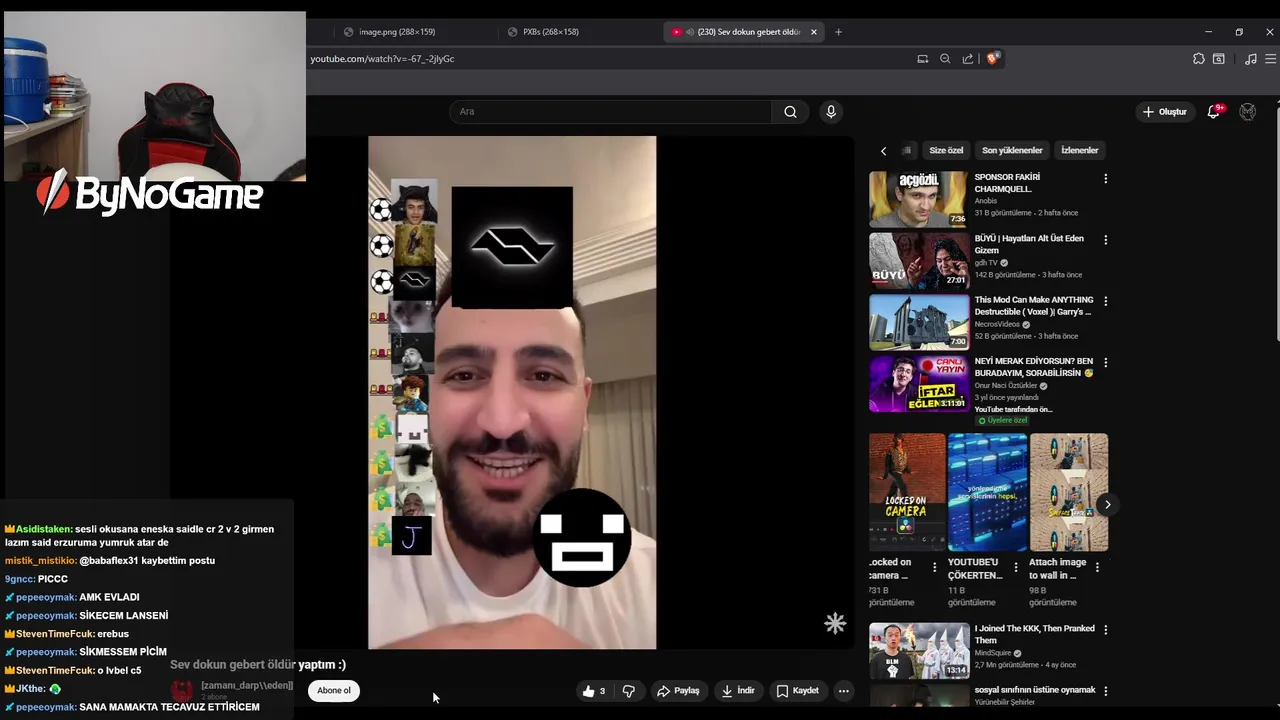The image size is (1280, 720).
Task: Click the YouTube Ara search field
Action: (610, 112)
